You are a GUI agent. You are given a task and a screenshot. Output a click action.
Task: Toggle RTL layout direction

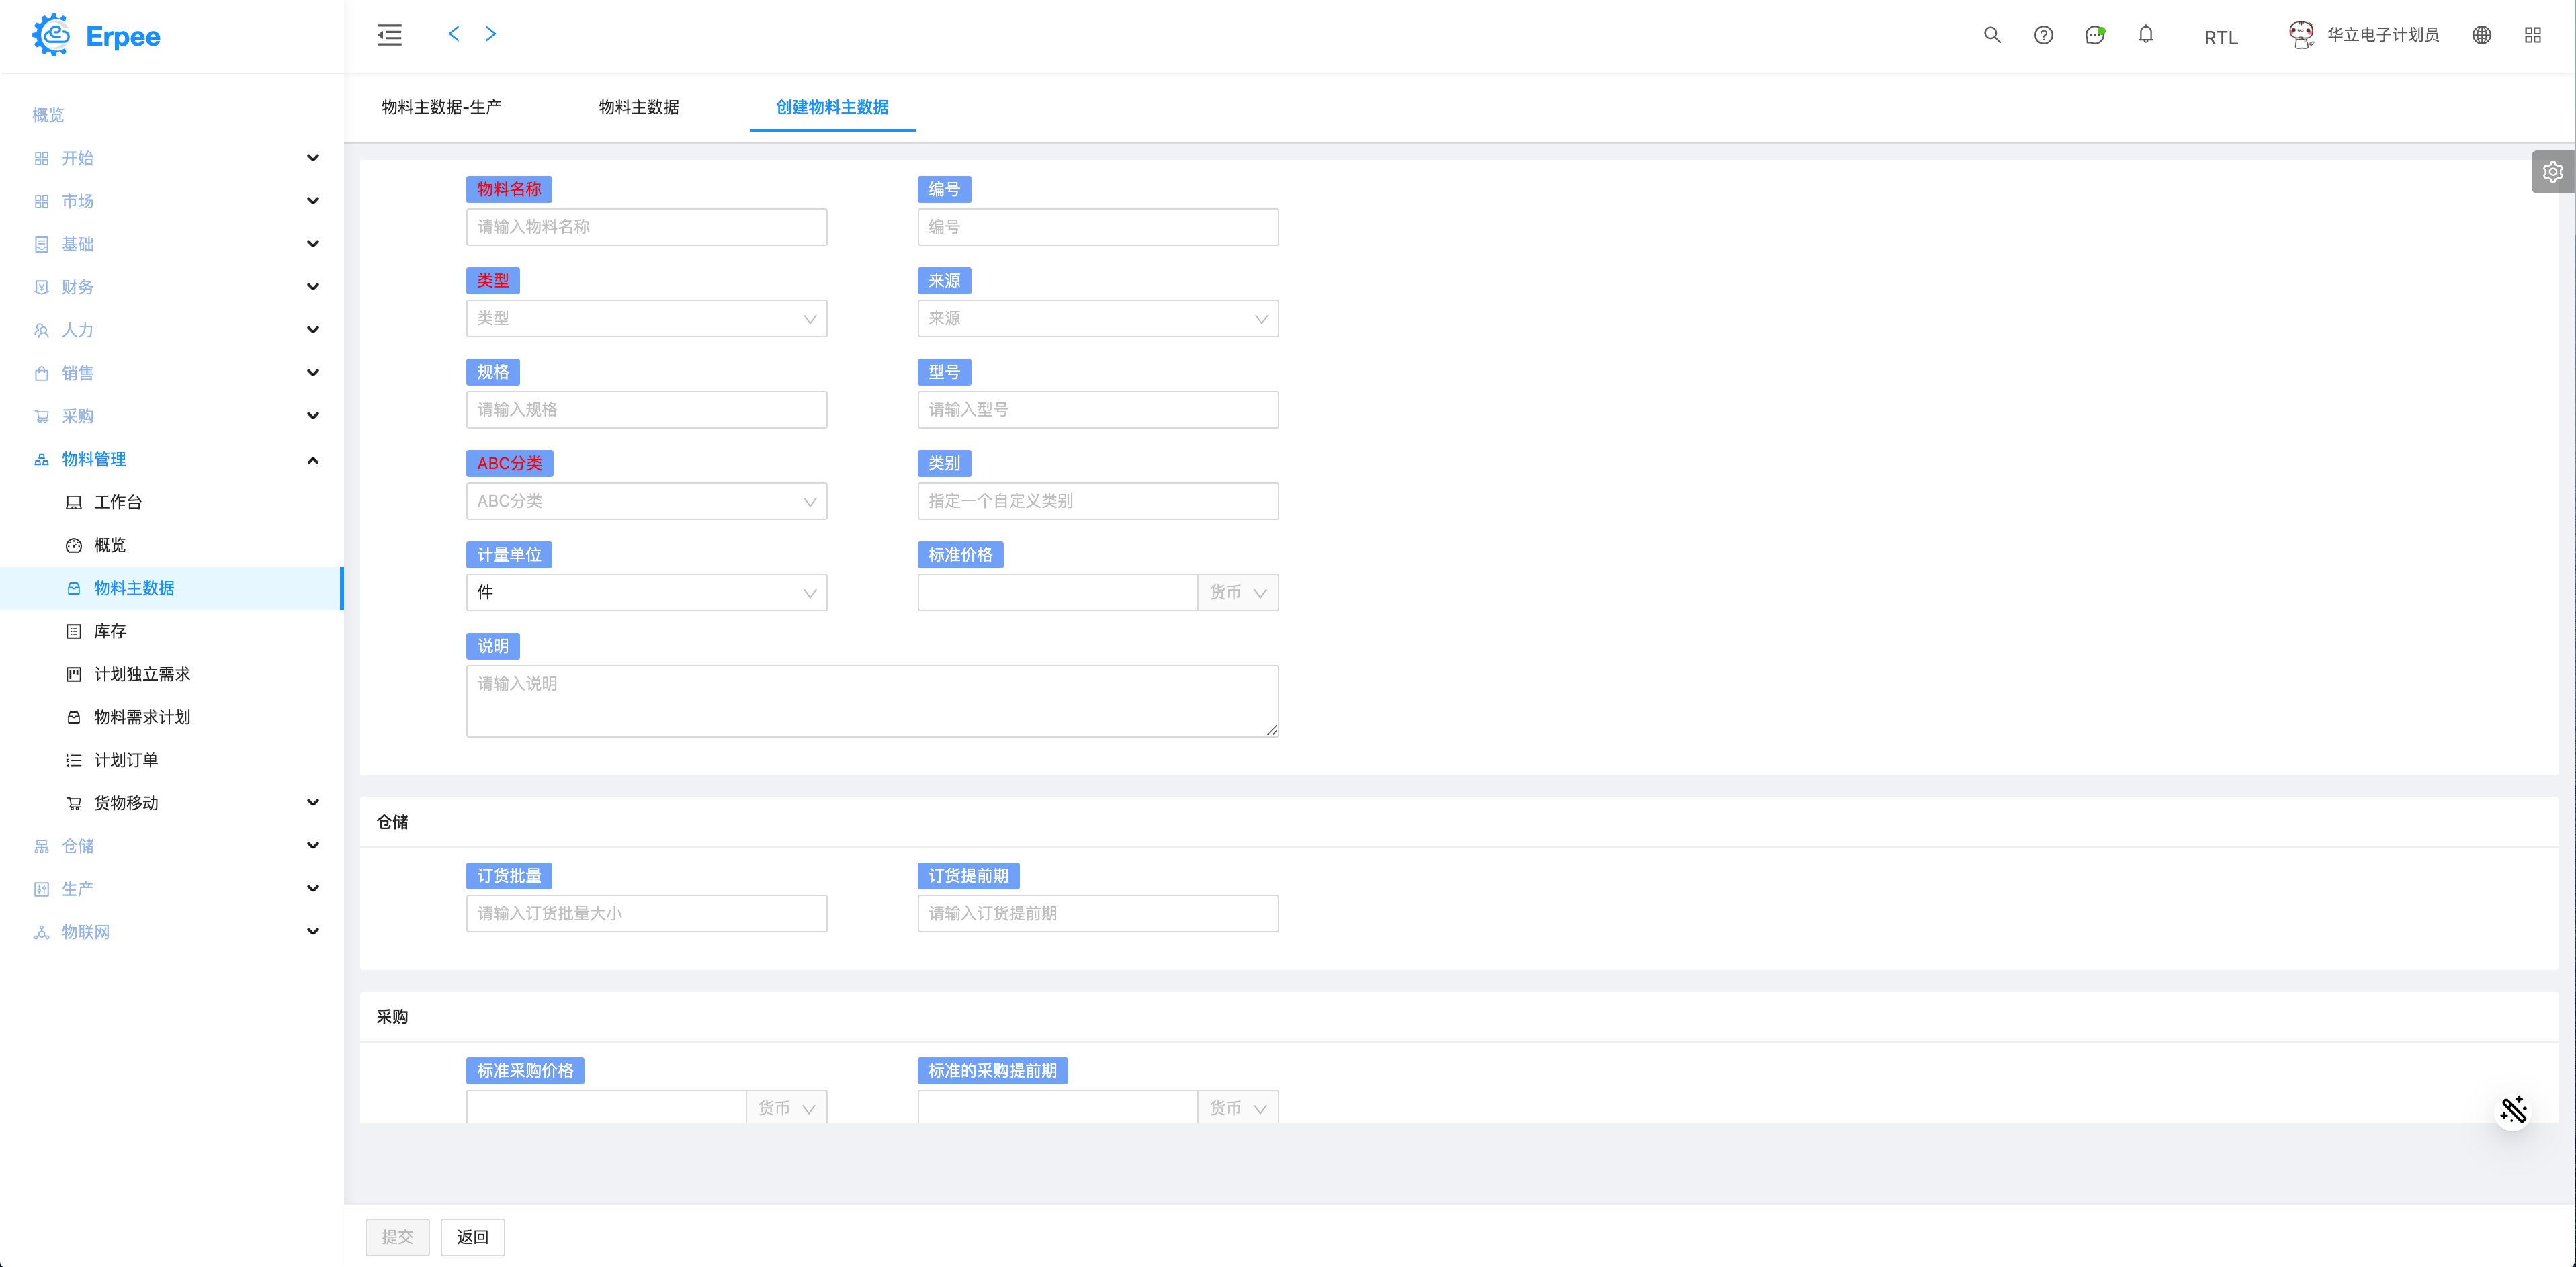coord(2220,37)
